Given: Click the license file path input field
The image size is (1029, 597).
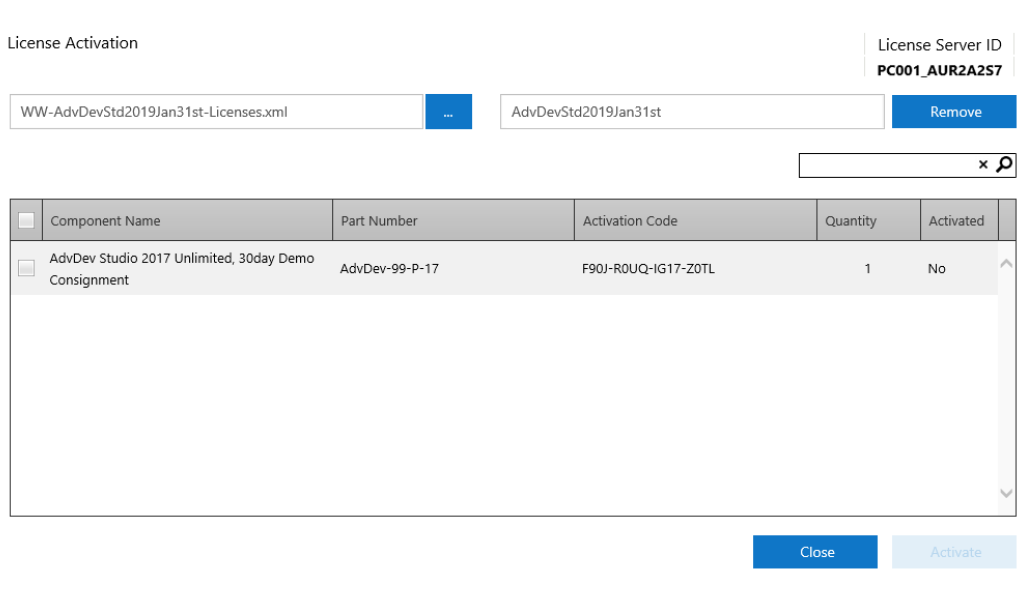Looking at the screenshot, I should tap(217, 112).
